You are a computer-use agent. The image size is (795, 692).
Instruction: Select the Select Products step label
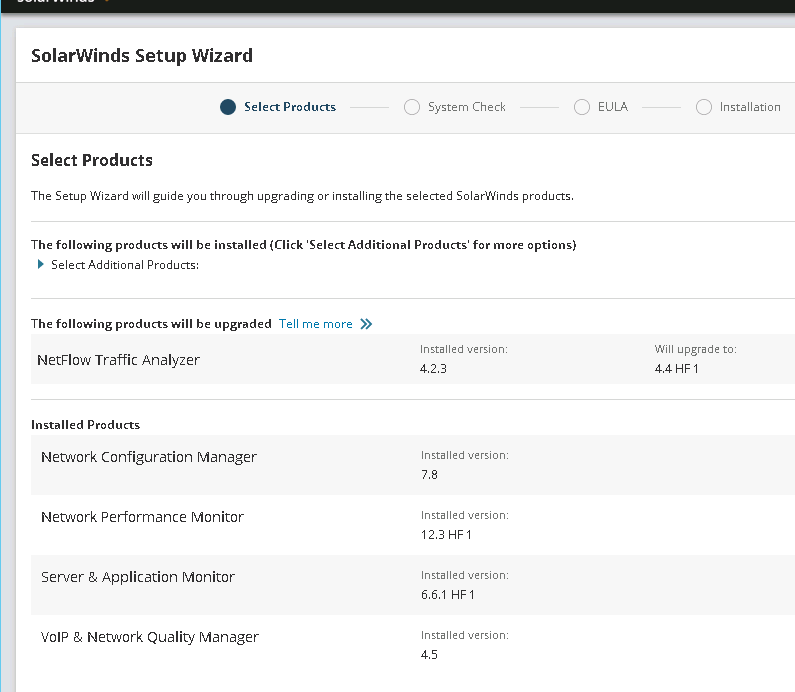pos(290,107)
